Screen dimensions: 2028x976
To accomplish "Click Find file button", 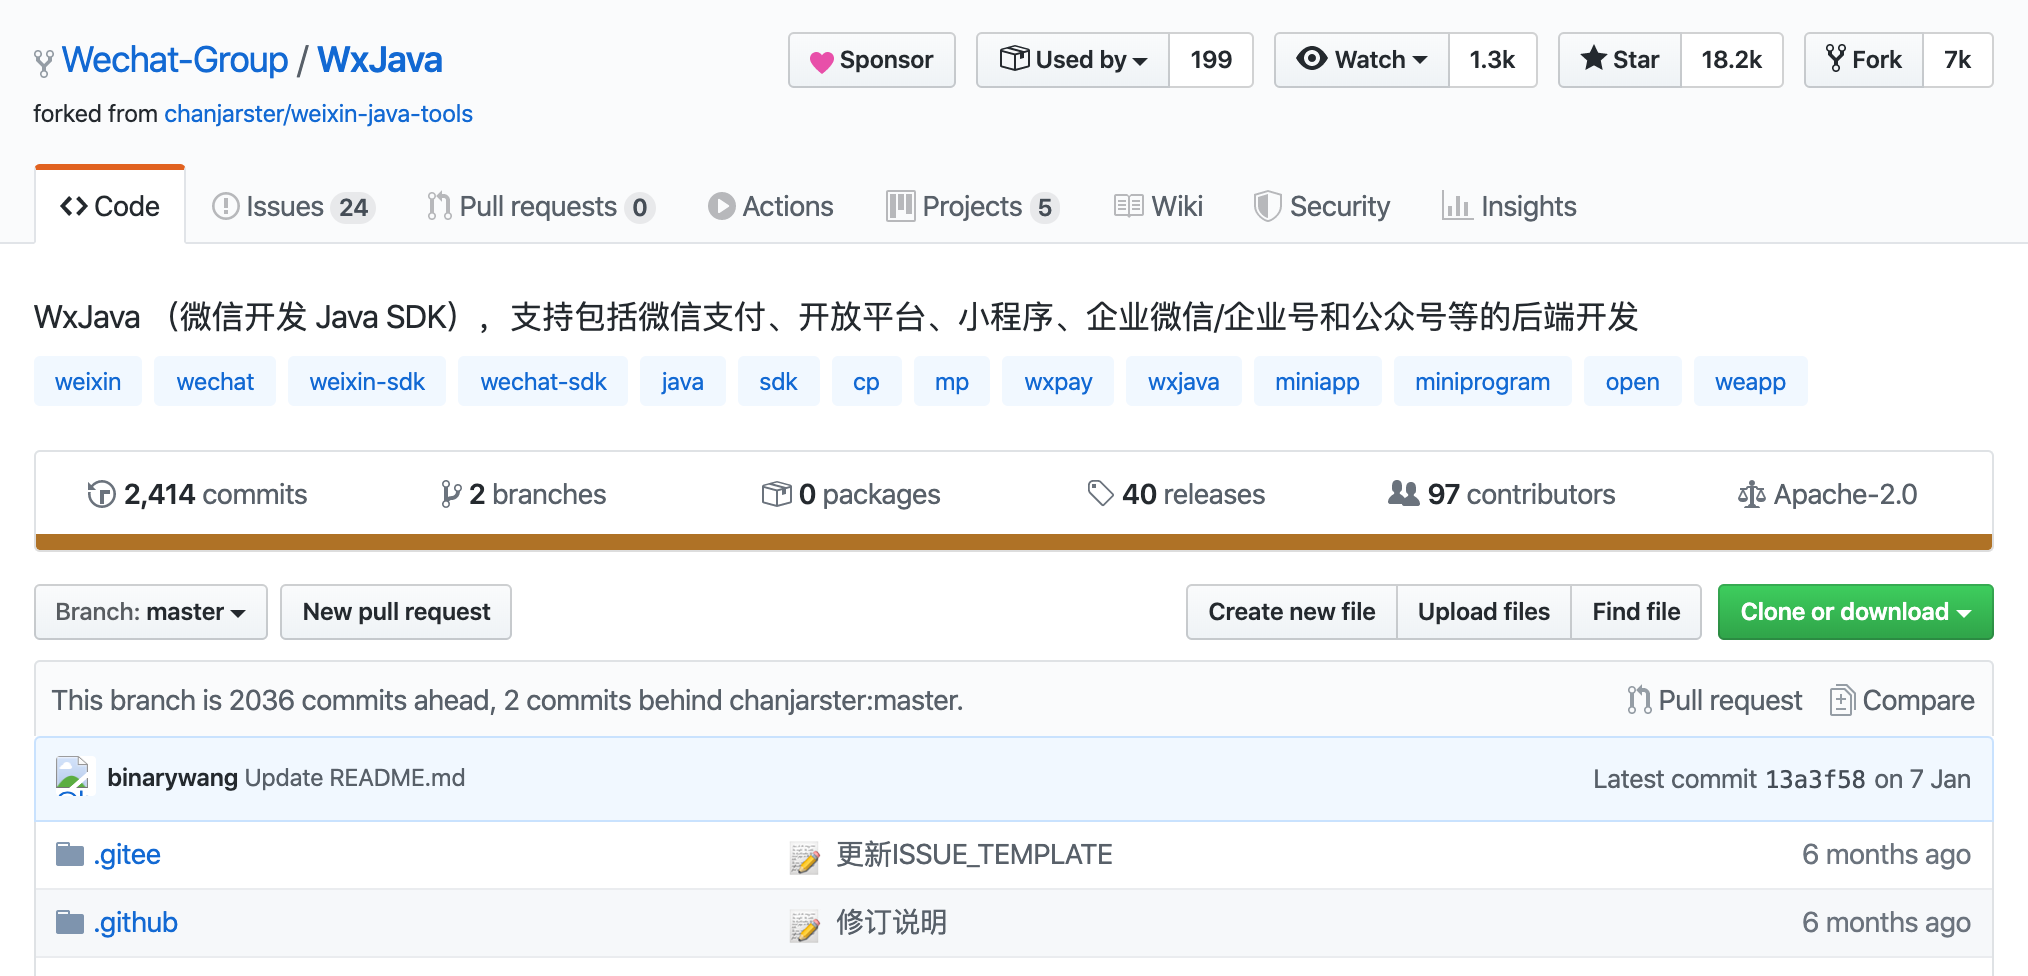I will coord(1636,612).
